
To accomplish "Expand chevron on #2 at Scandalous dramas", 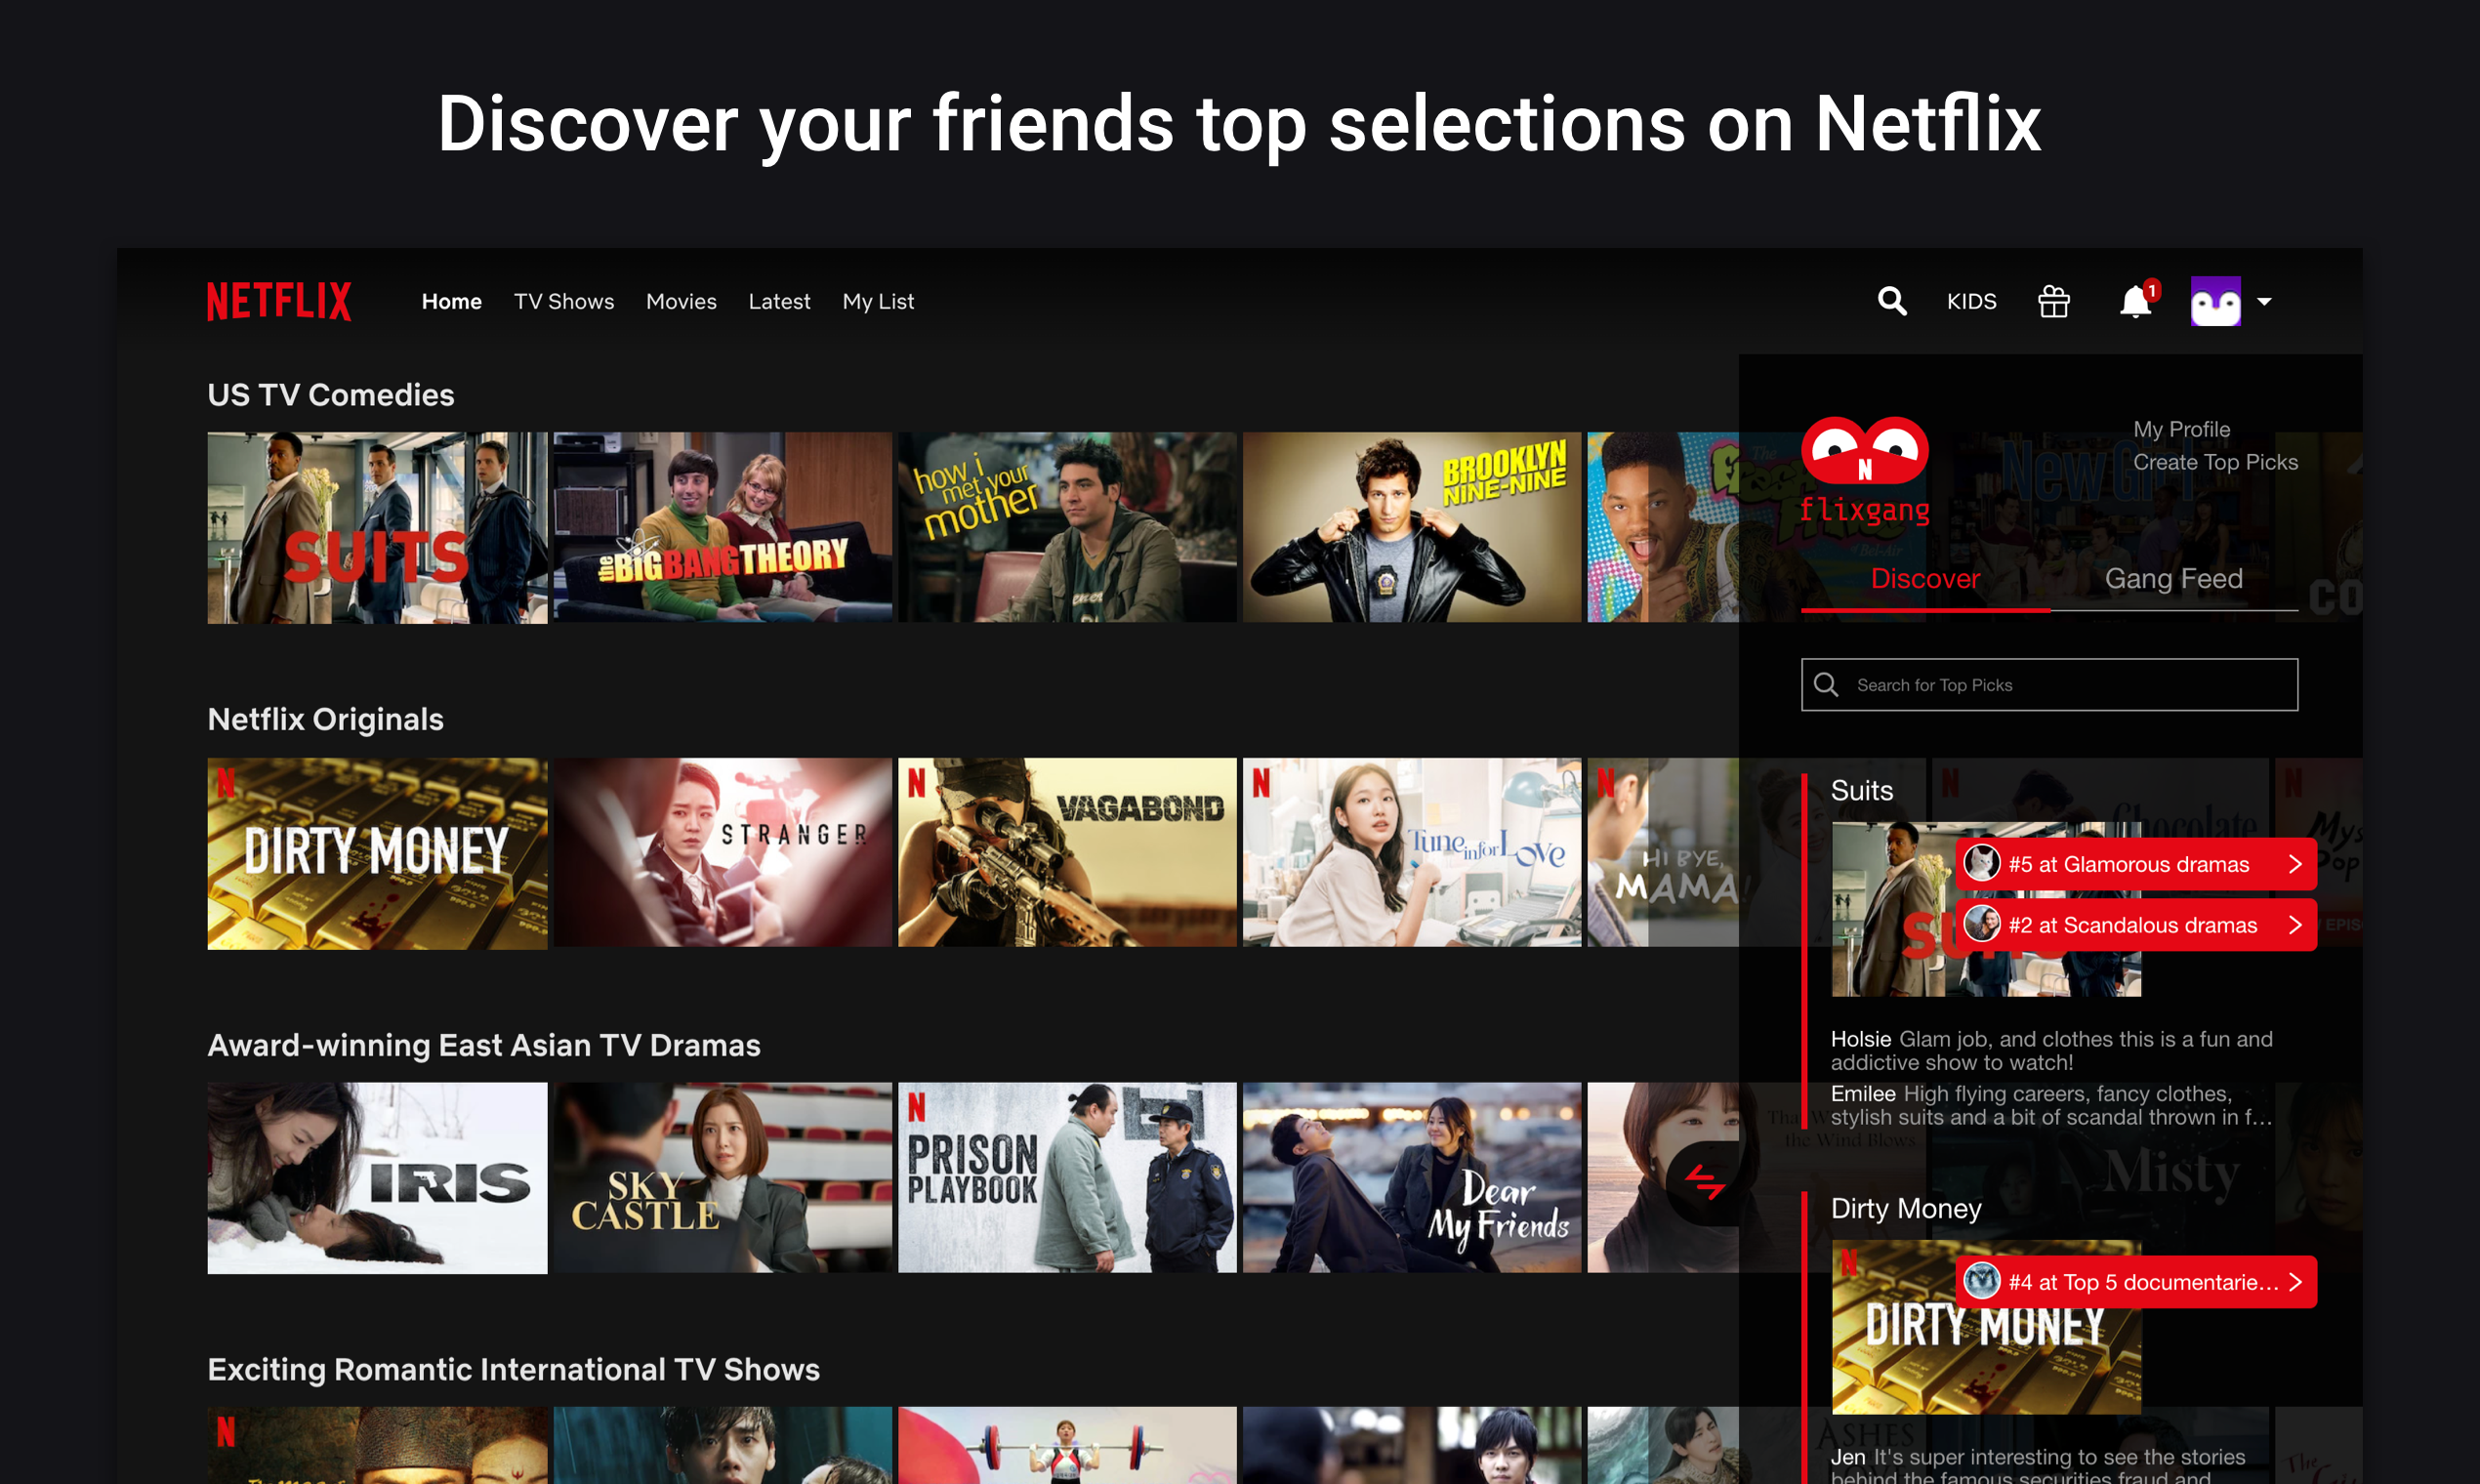I will (x=2295, y=925).
